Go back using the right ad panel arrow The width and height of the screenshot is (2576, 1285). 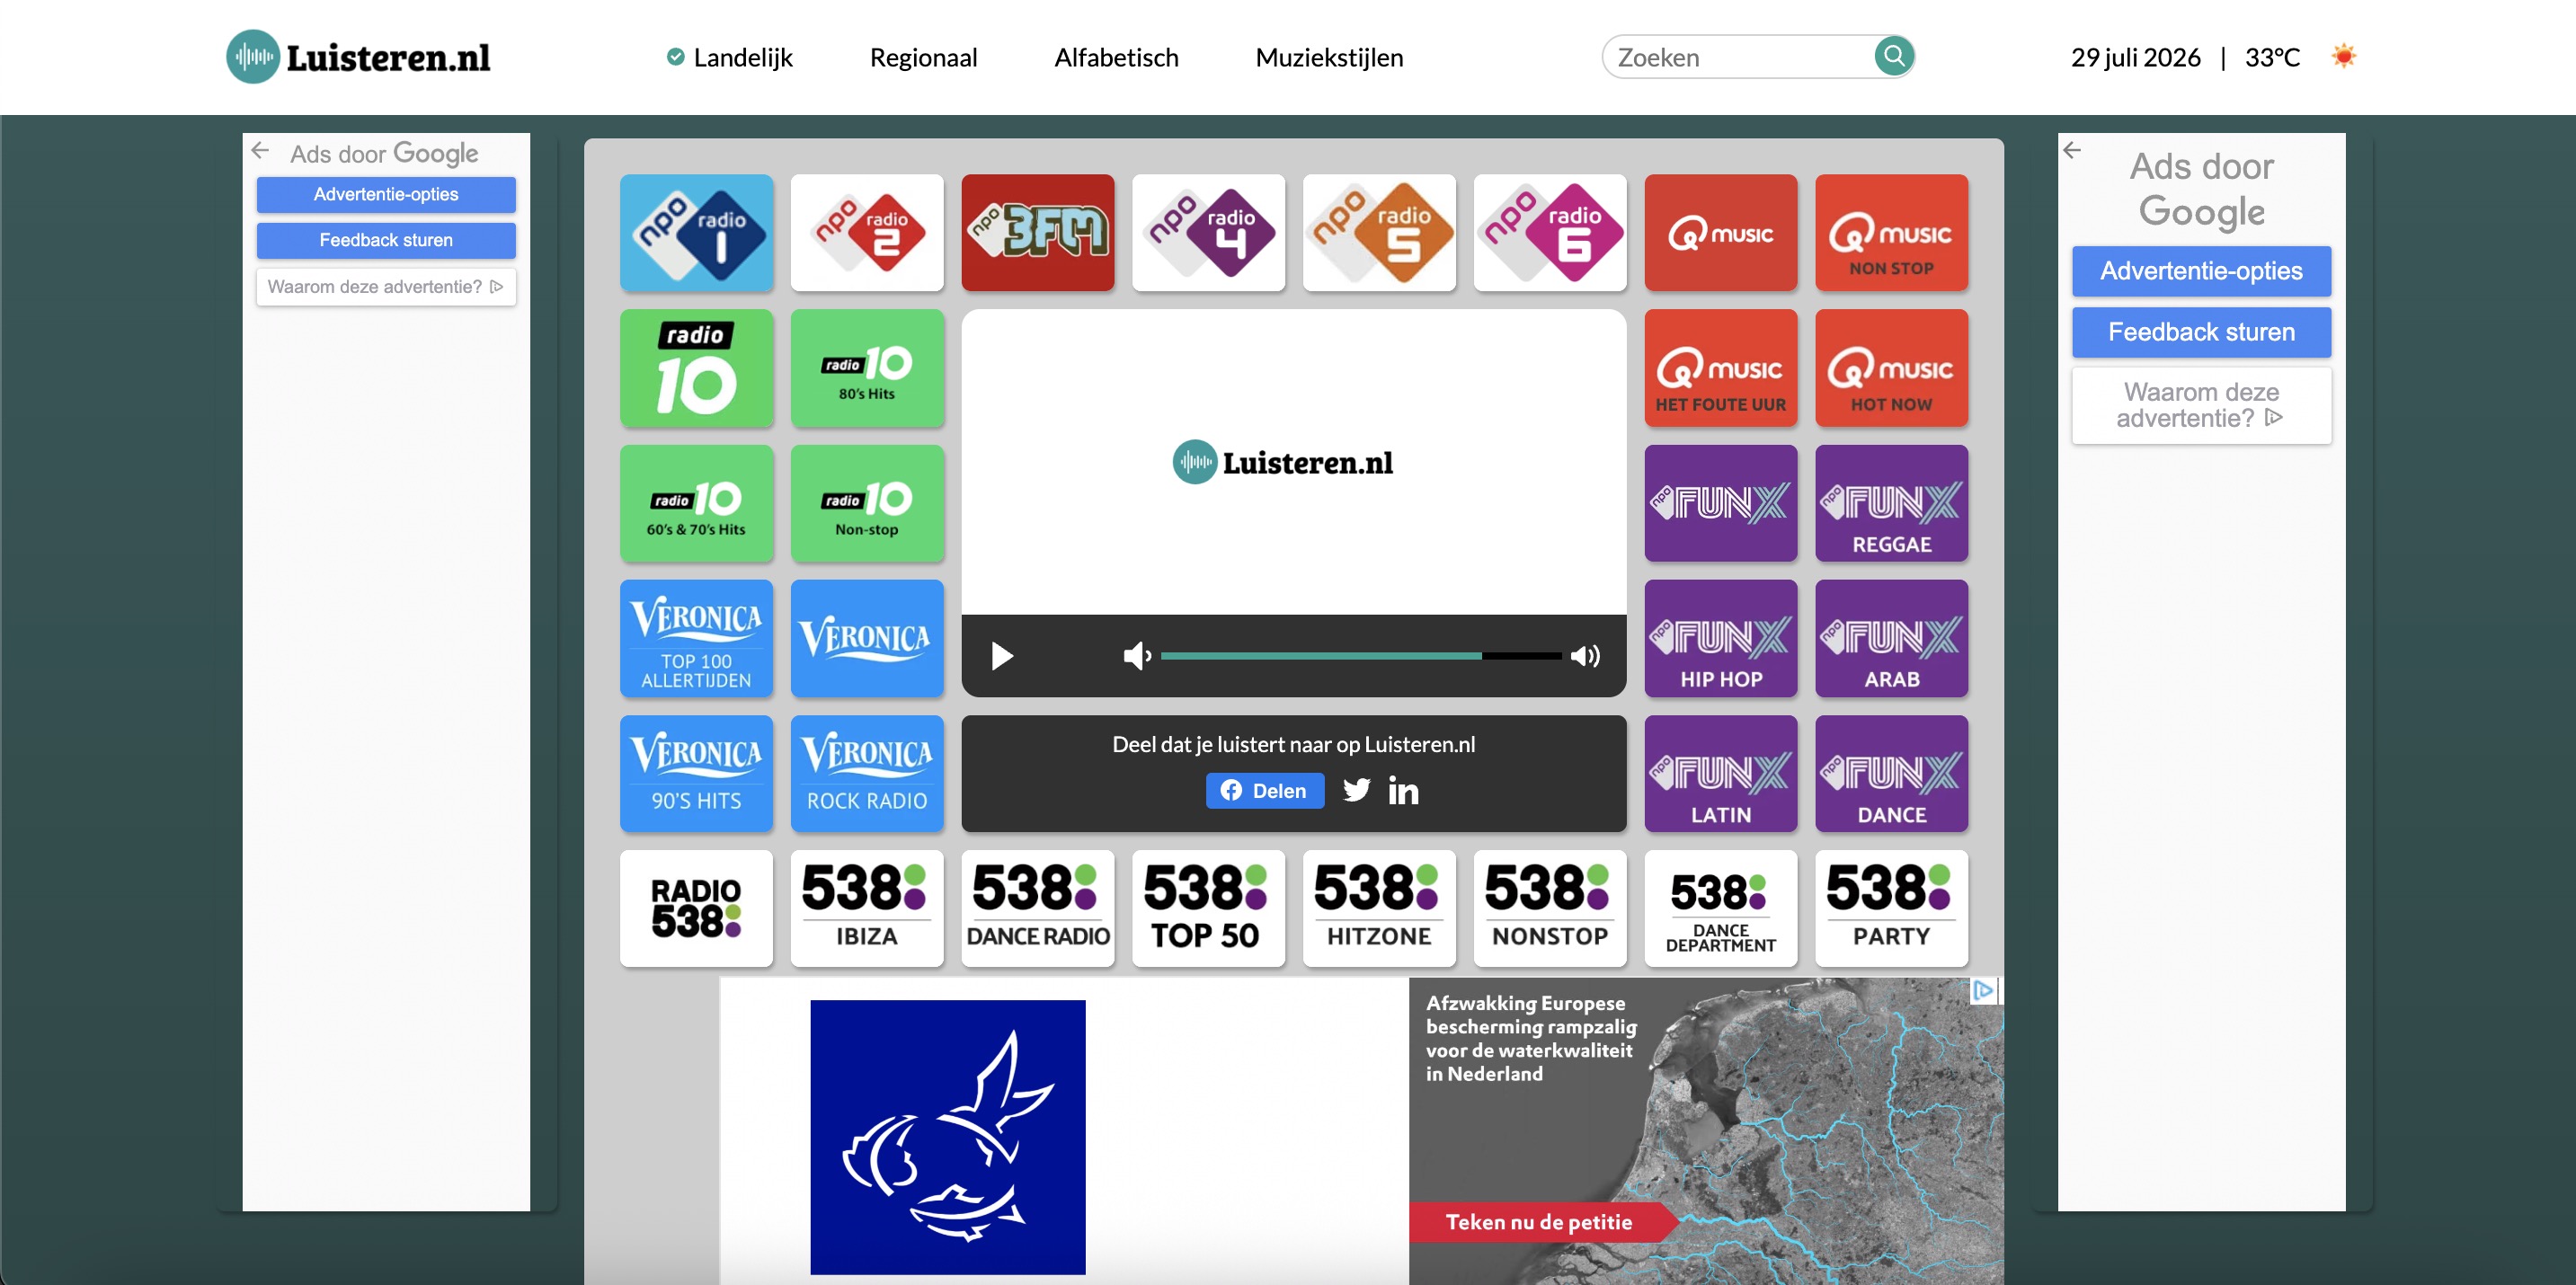2072,150
